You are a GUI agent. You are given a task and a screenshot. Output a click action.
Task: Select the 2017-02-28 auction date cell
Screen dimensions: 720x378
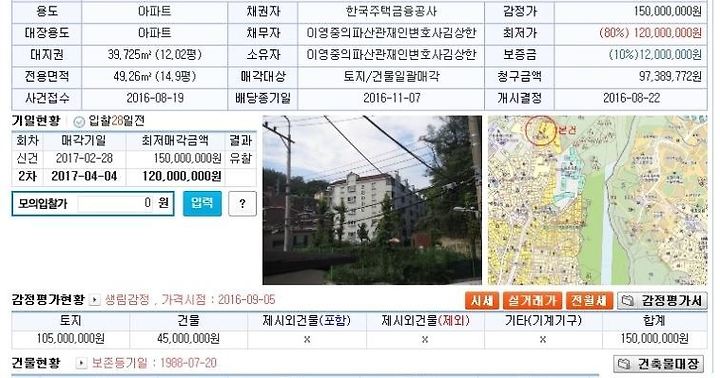pyautogui.click(x=84, y=158)
